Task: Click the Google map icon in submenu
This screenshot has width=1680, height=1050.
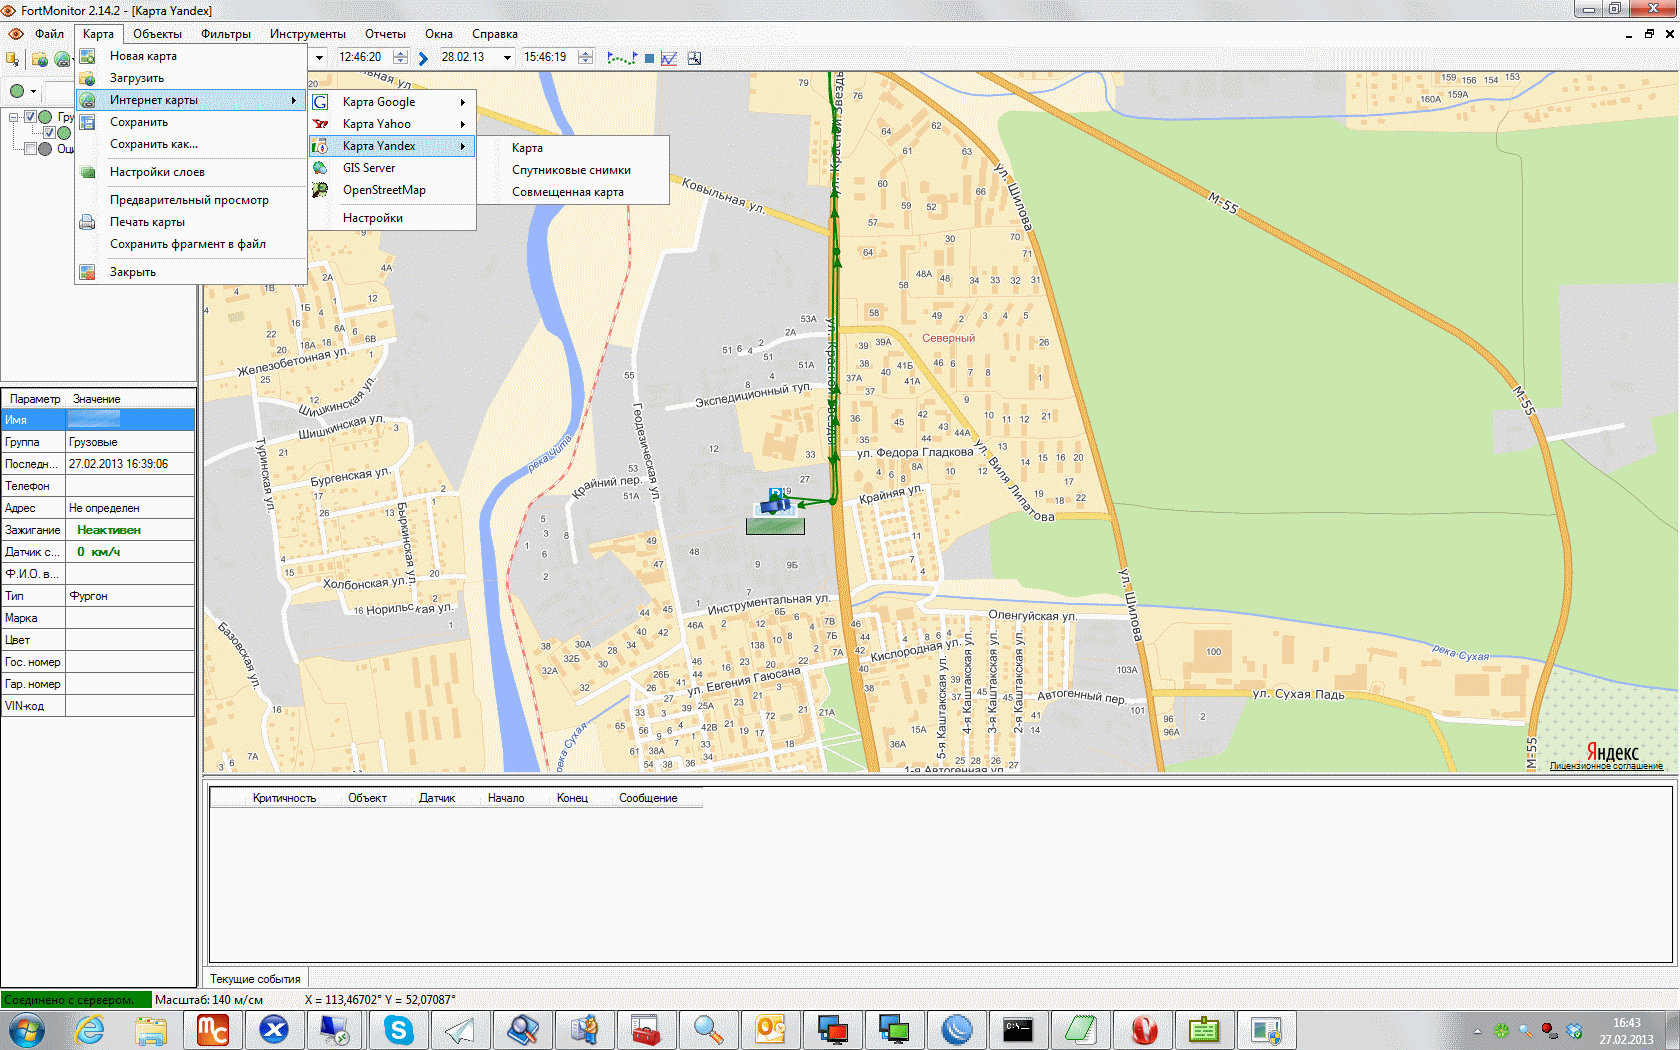Action: 321,102
